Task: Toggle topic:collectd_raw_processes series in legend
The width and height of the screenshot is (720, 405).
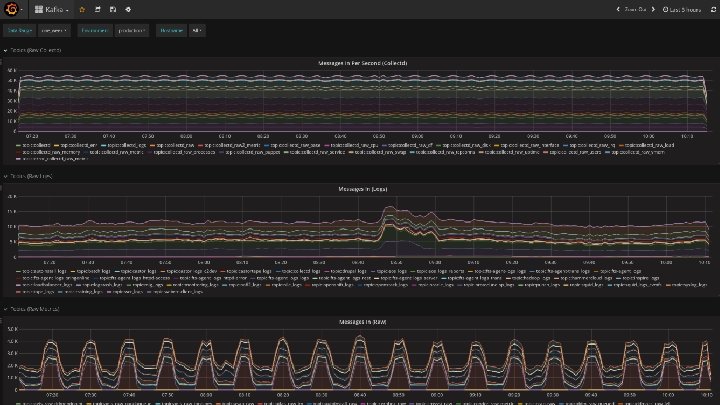Action: click(x=181, y=152)
